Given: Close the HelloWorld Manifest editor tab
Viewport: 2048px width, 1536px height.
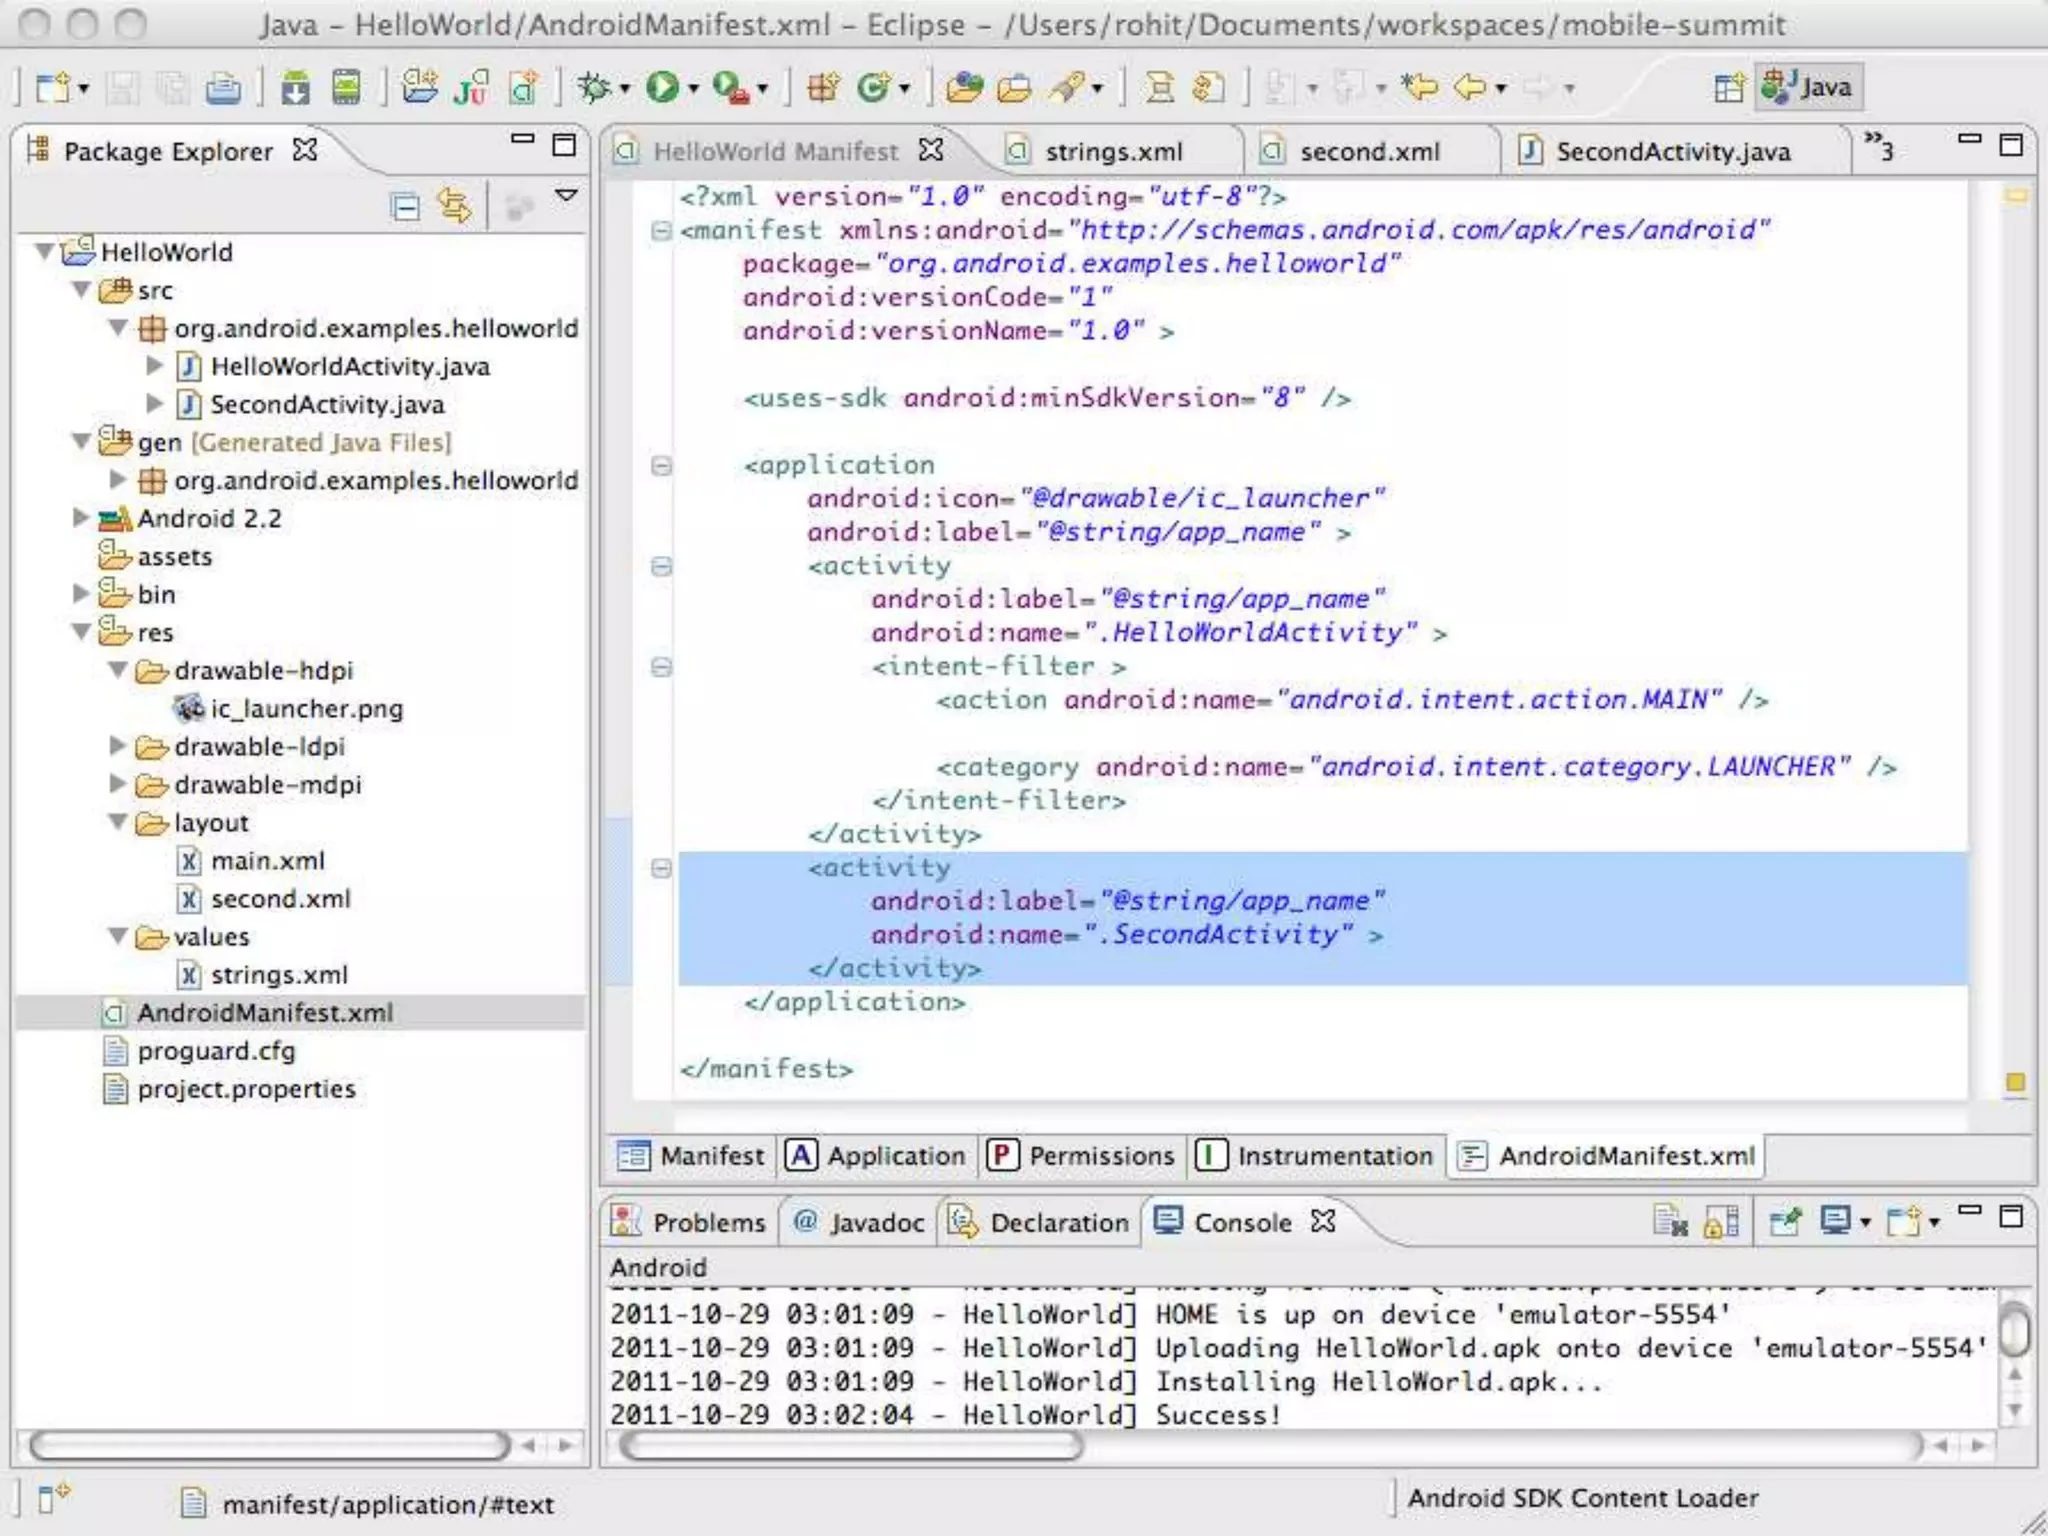Looking at the screenshot, I should [x=931, y=150].
